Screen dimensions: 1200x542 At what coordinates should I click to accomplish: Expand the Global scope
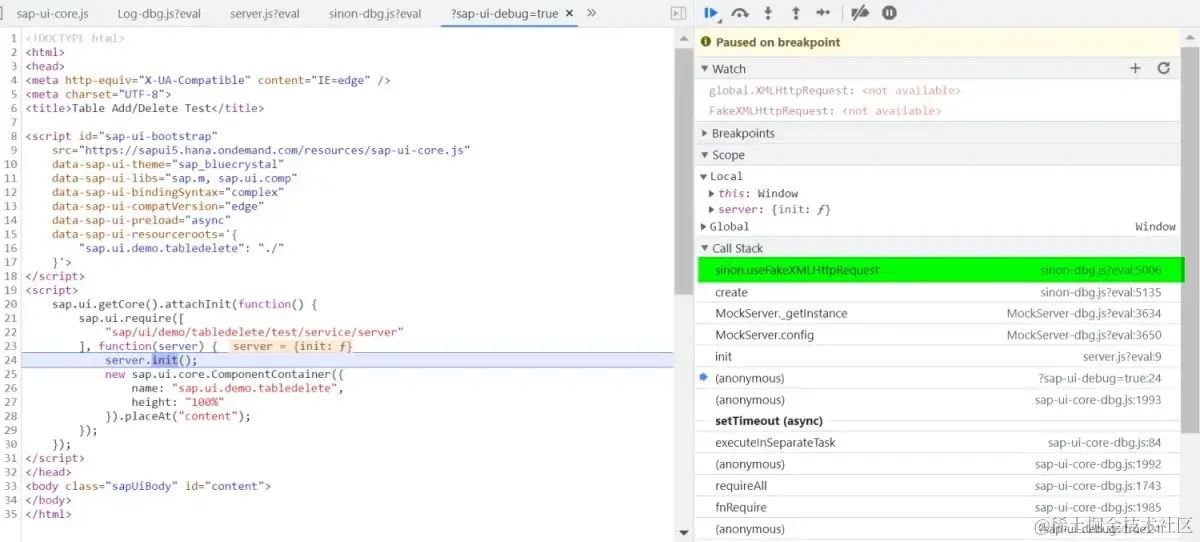[704, 227]
